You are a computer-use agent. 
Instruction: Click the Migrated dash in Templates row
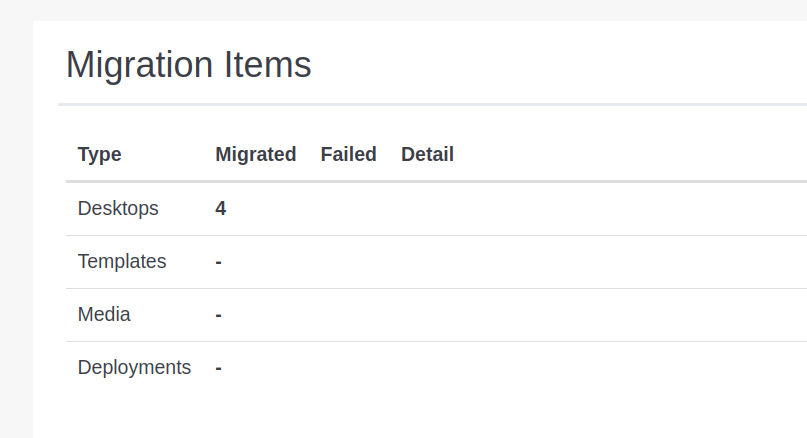(218, 262)
